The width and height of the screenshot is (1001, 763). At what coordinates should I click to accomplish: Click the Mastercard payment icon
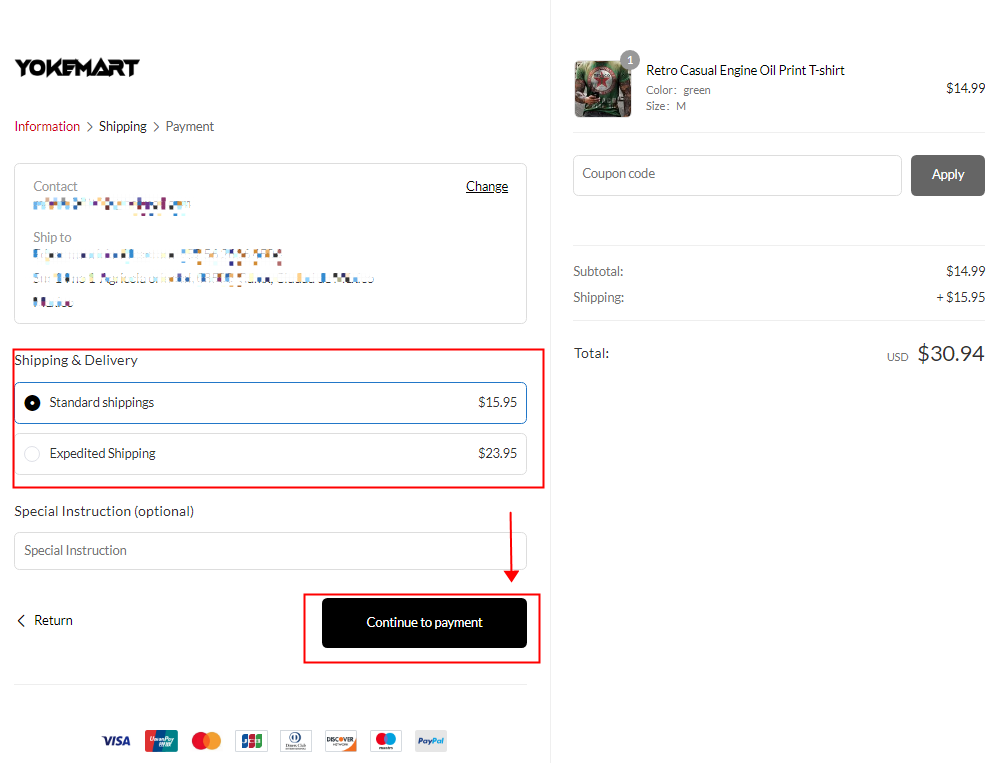[206, 741]
